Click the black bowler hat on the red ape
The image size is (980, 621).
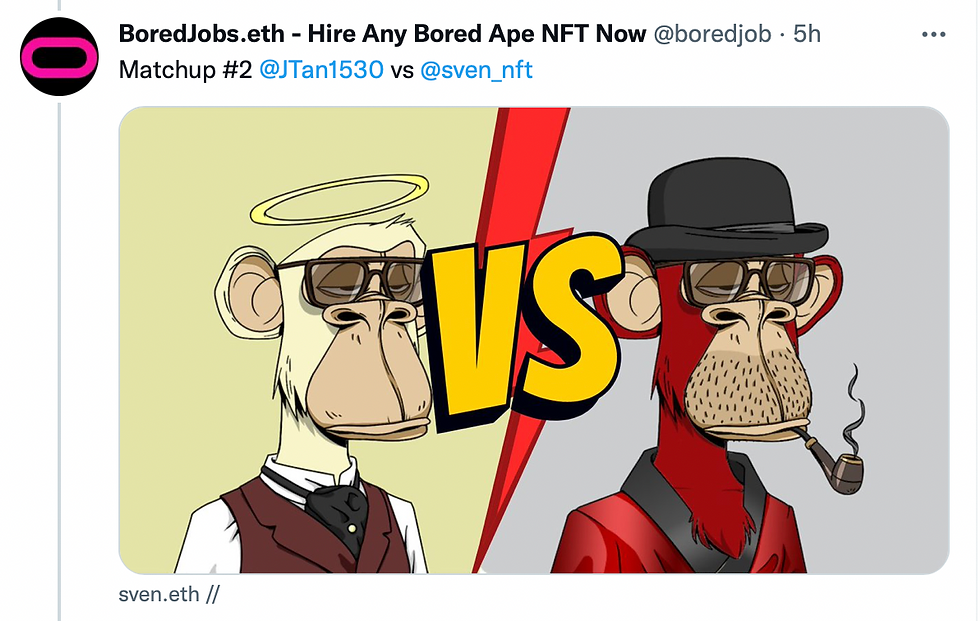click(x=727, y=208)
